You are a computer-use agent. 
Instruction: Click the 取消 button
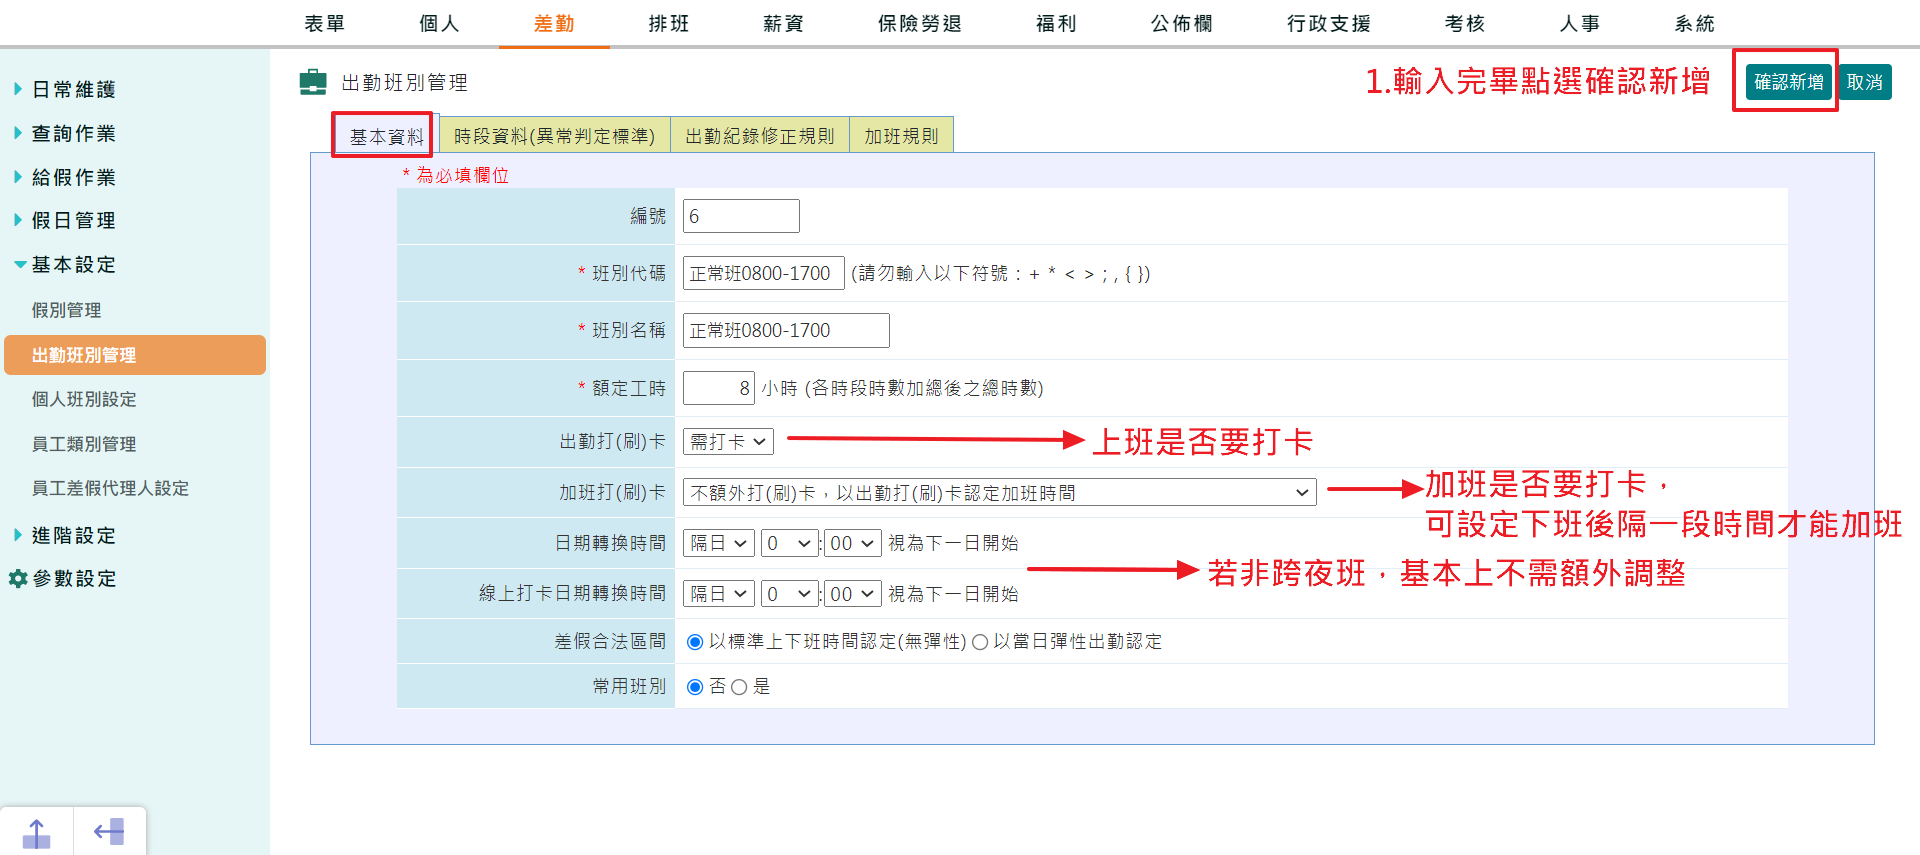click(1865, 82)
